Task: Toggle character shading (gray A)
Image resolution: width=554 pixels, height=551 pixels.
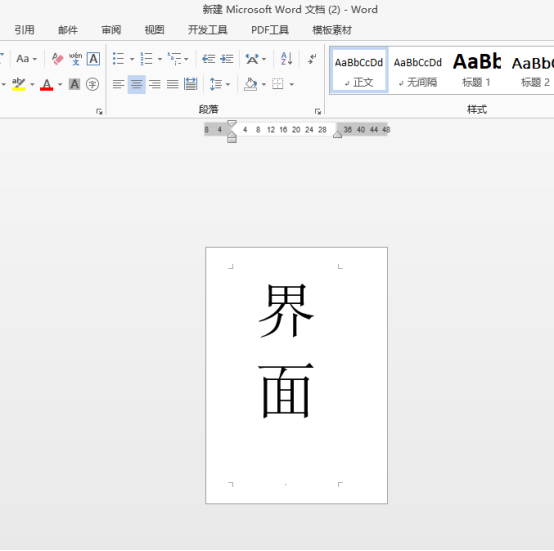Action: click(x=74, y=84)
